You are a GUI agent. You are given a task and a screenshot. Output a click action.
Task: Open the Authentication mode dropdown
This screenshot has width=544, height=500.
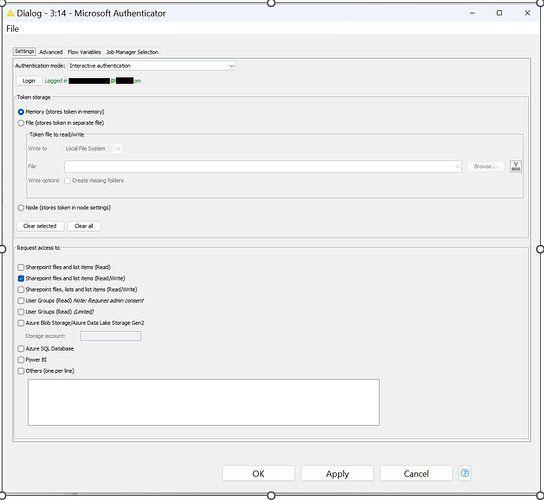pyautogui.click(x=152, y=66)
